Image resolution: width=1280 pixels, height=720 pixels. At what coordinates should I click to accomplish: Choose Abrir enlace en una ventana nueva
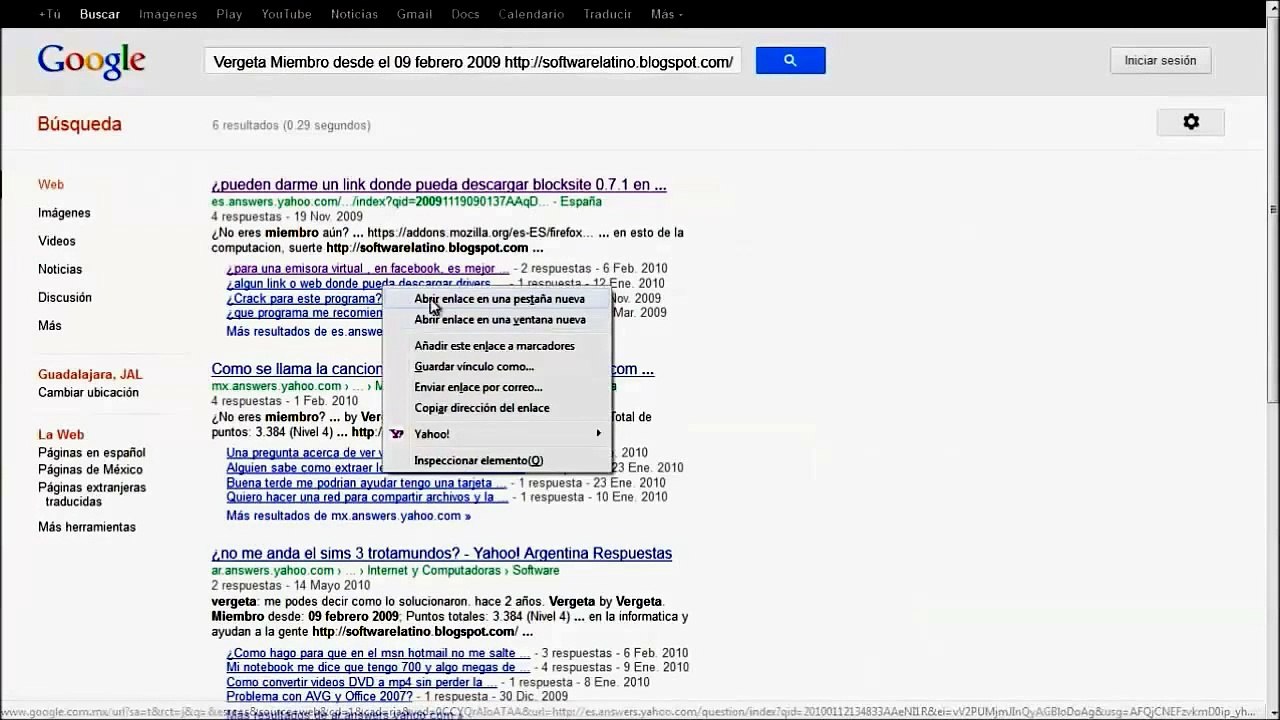tap(499, 320)
